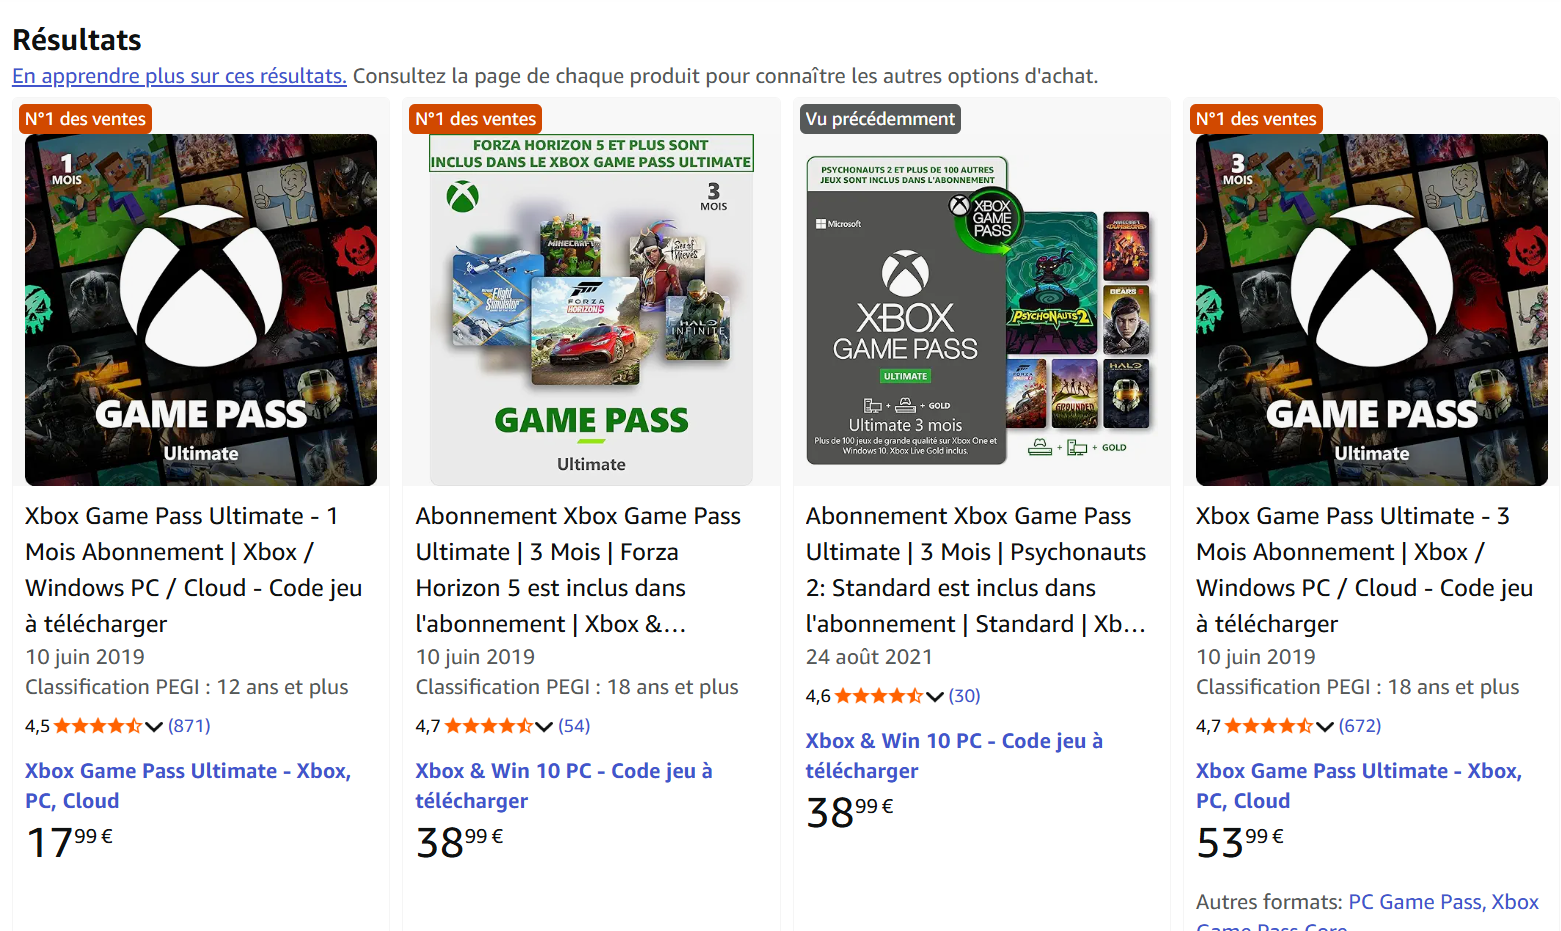View the 871 customer reviews
Screen dimensions: 1561x931
point(189,726)
